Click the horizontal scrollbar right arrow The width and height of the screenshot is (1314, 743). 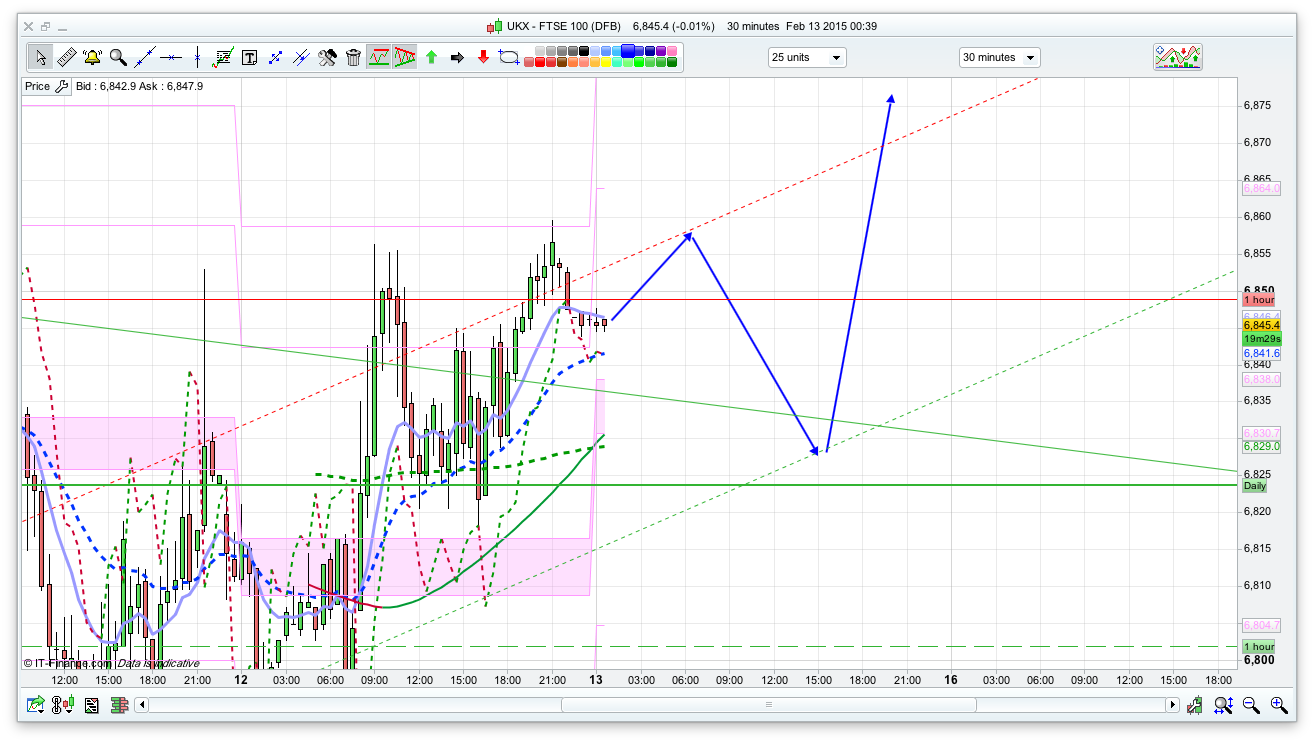(x=1173, y=705)
